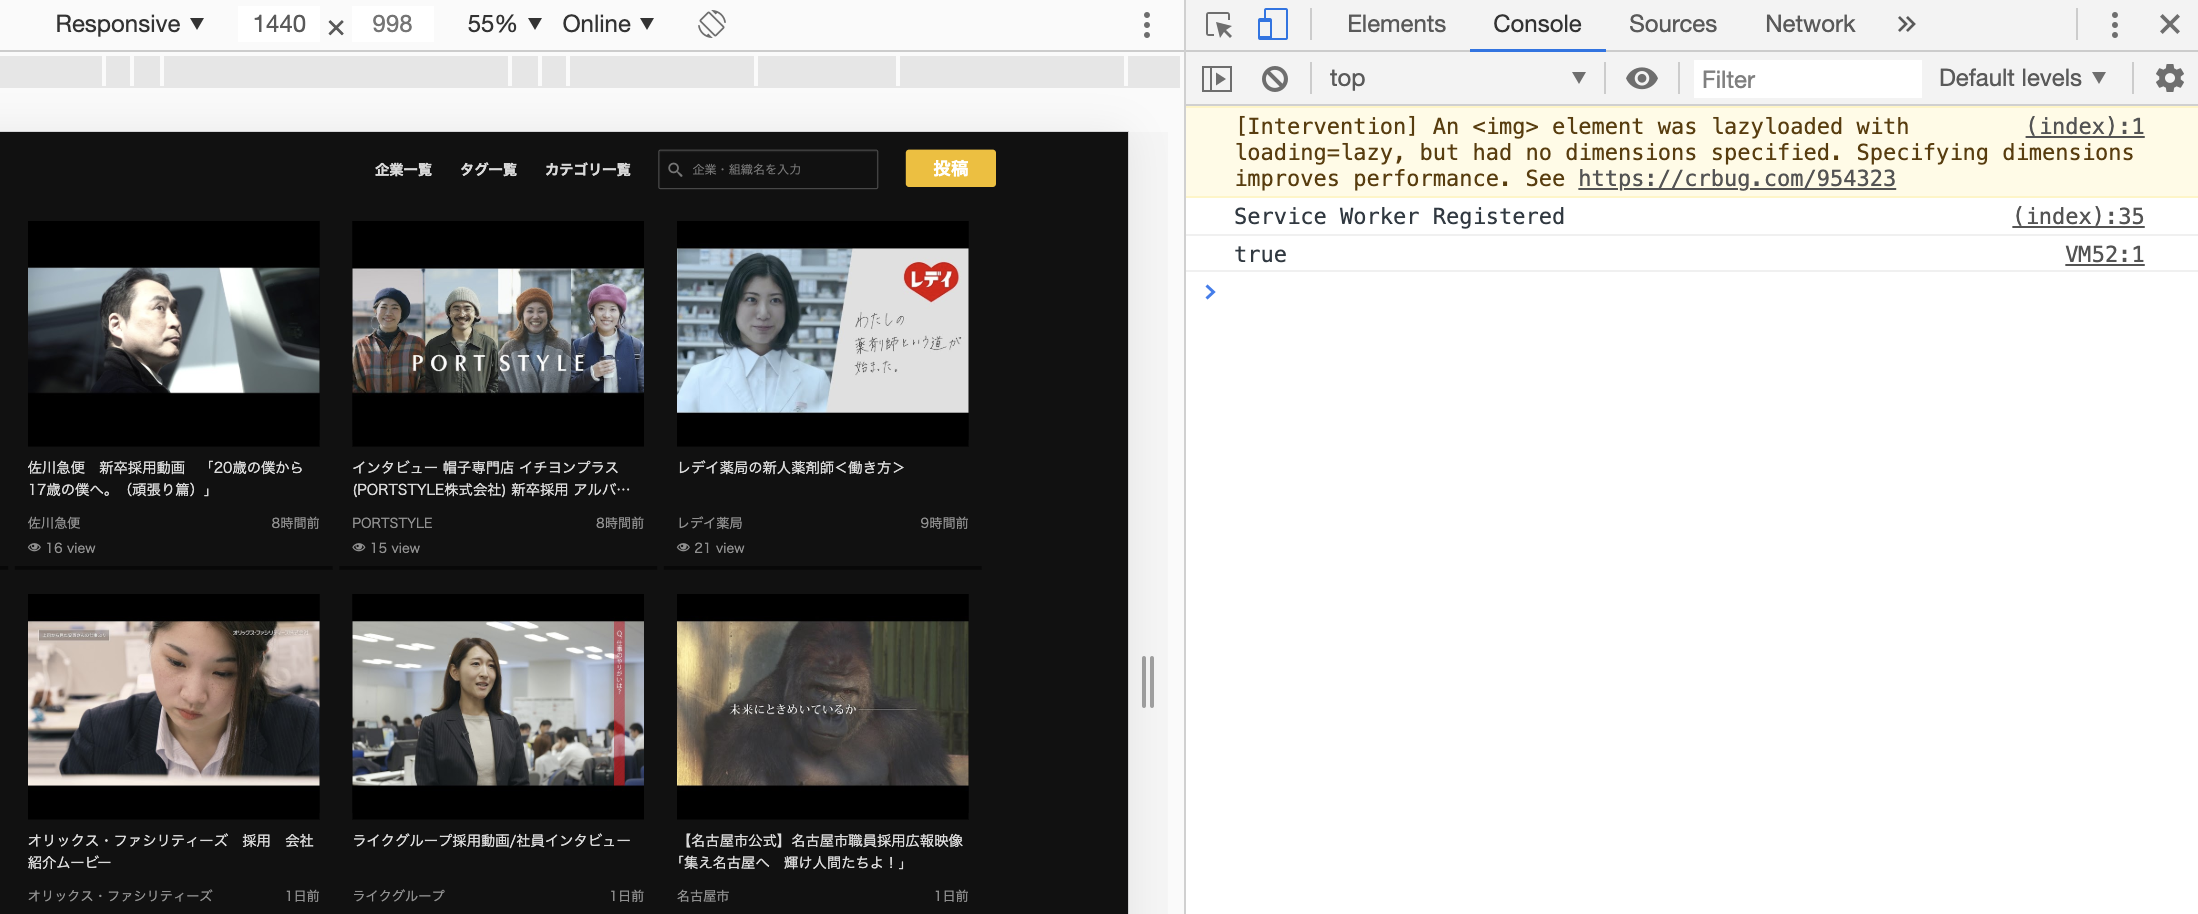
Task: Create live expression eye icon
Action: tap(1641, 78)
